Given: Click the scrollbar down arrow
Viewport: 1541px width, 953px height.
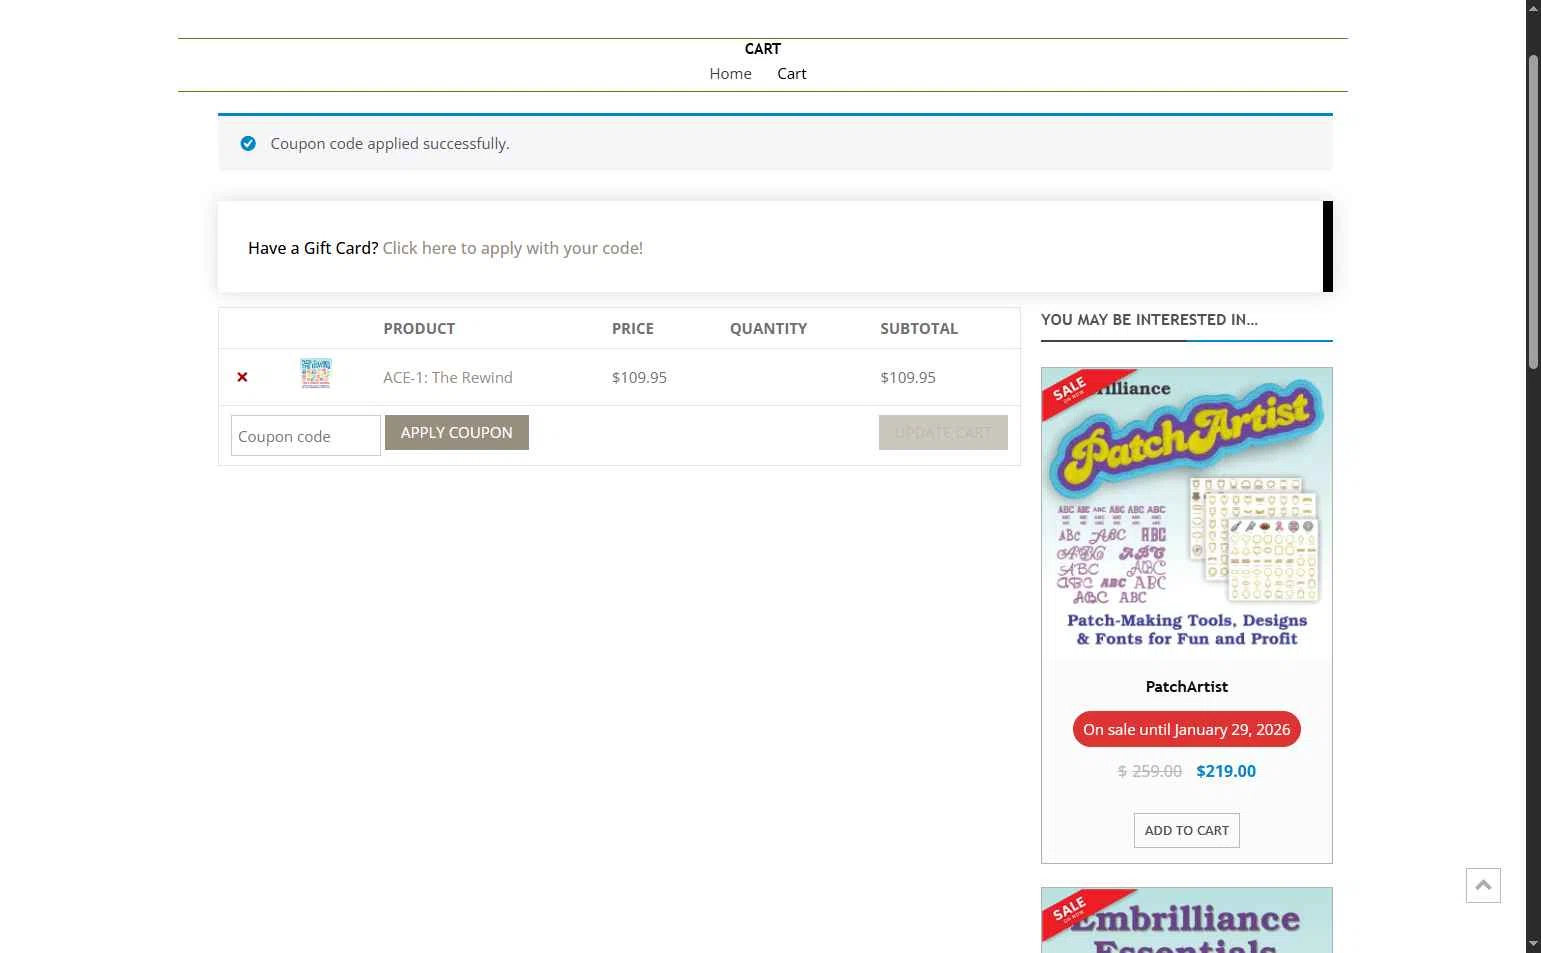Looking at the screenshot, I should point(1533,944).
